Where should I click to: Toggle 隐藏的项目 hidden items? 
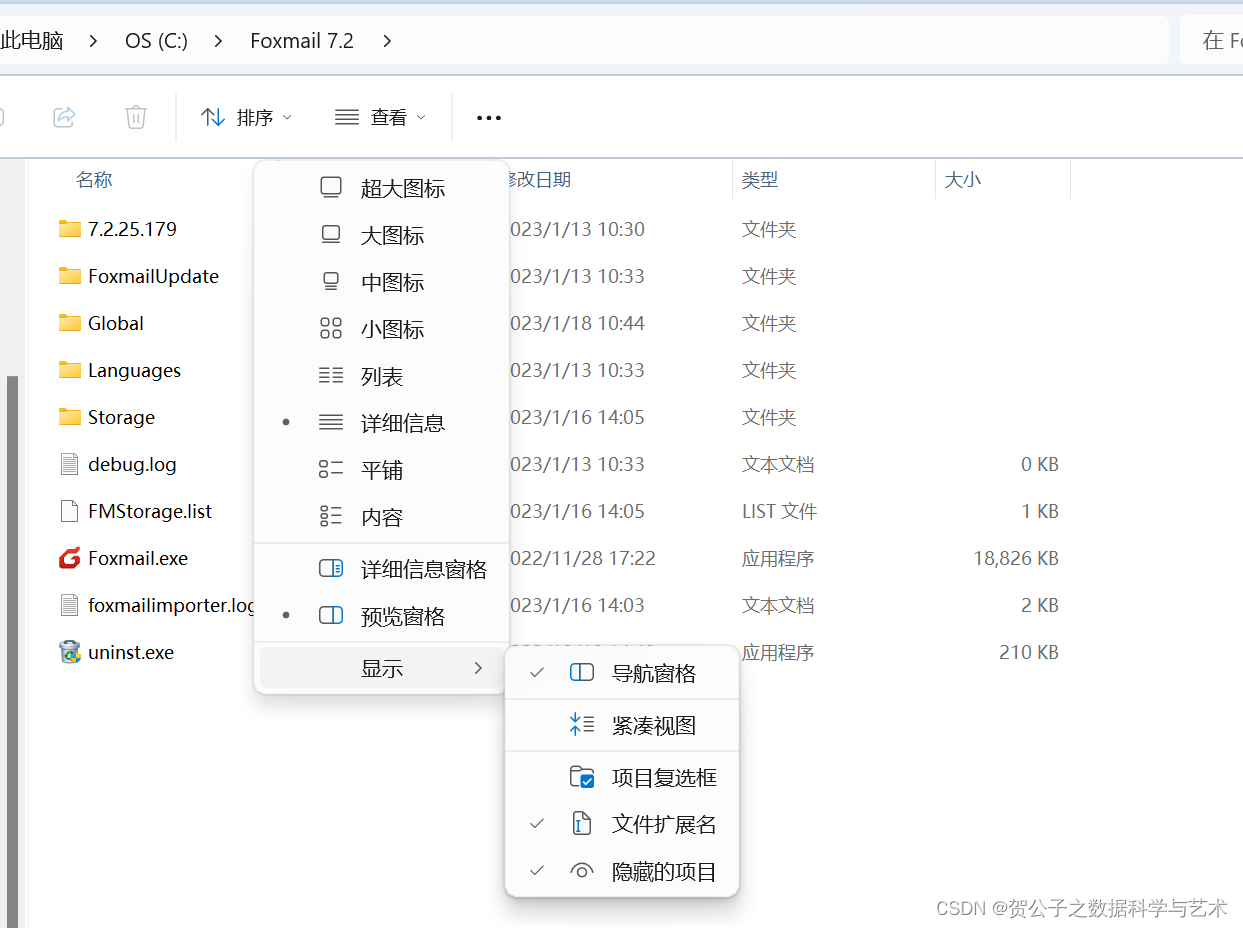click(622, 871)
